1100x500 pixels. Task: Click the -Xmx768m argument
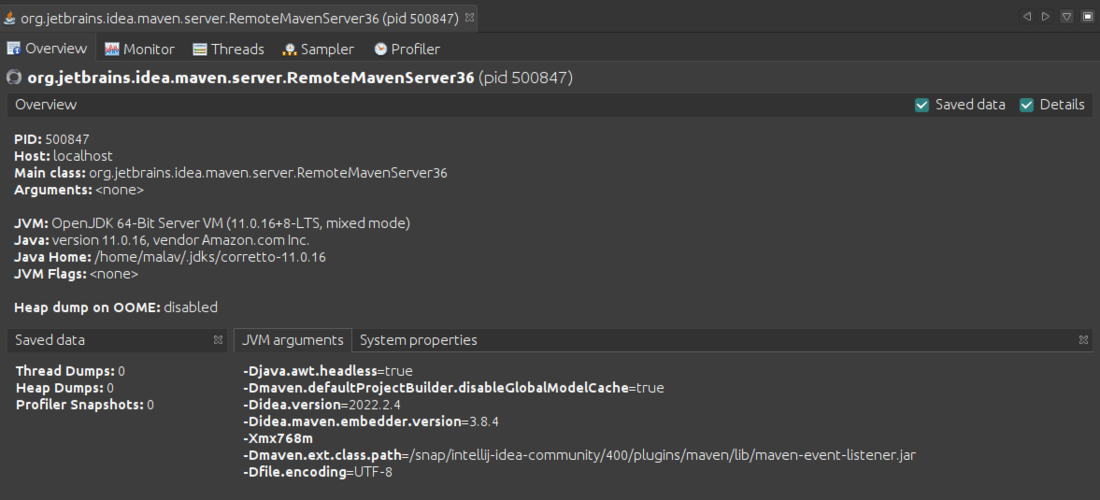pyautogui.click(x=278, y=438)
